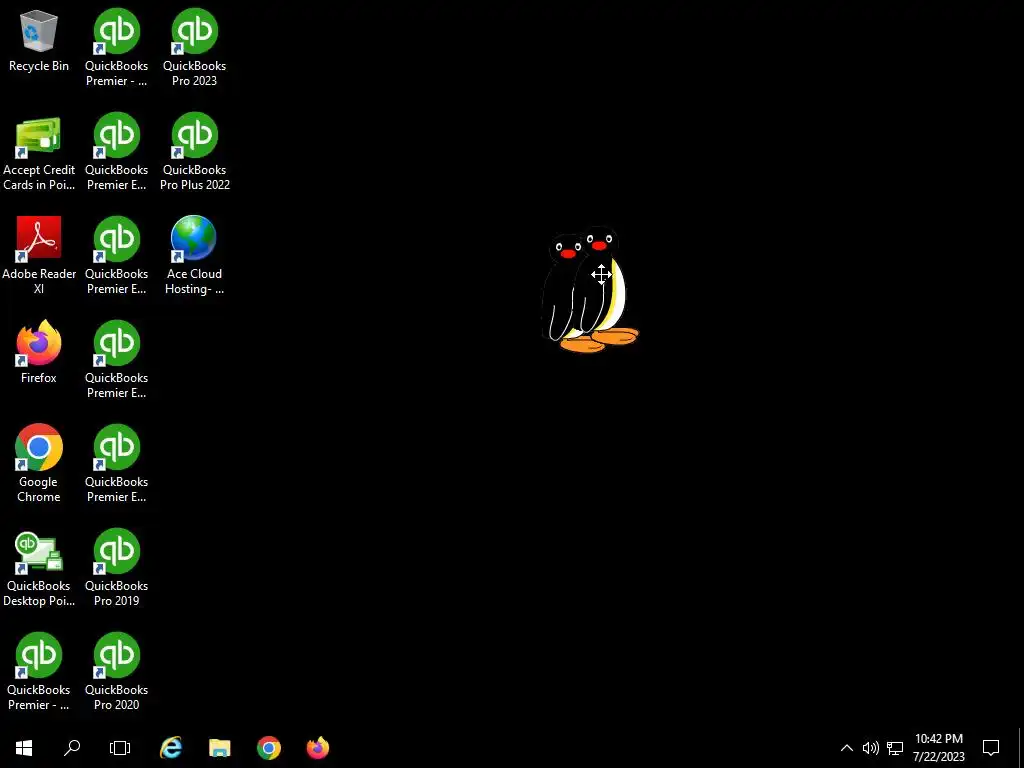1024x768 pixels.
Task: Open taskbar search magnifier
Action: click(x=72, y=748)
